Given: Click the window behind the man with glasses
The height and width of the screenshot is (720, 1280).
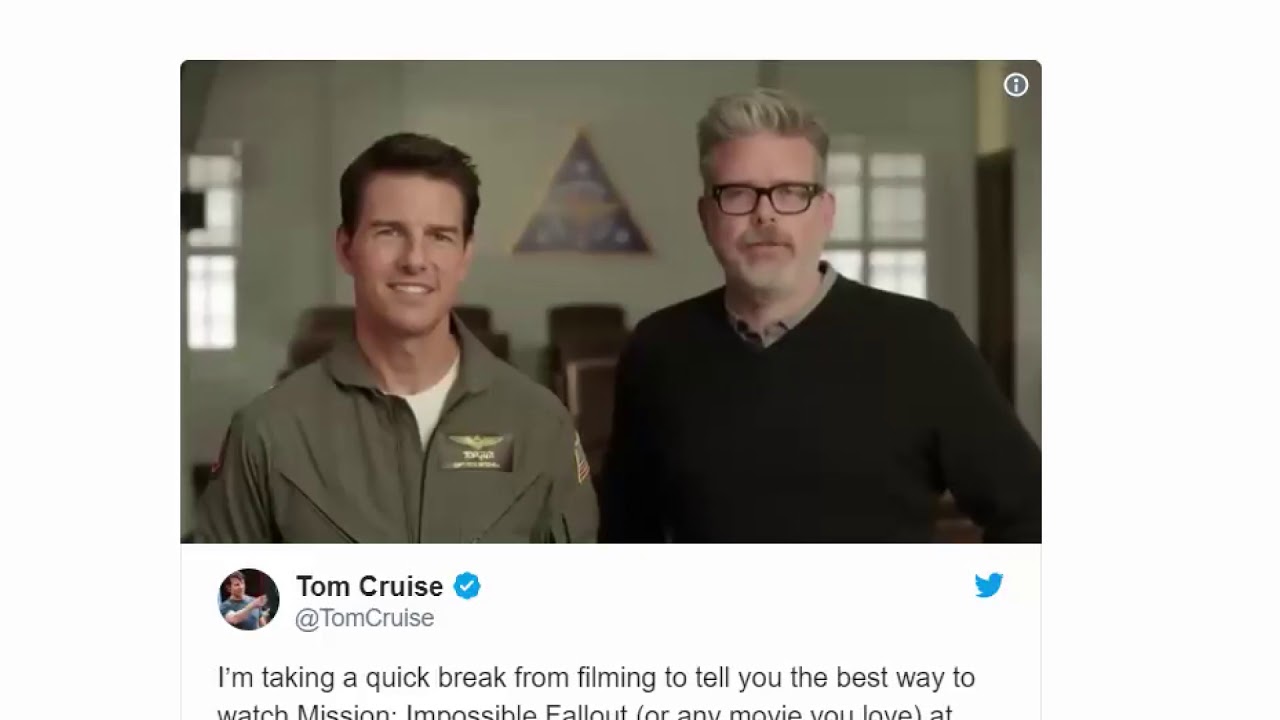Looking at the screenshot, I should tap(876, 222).
